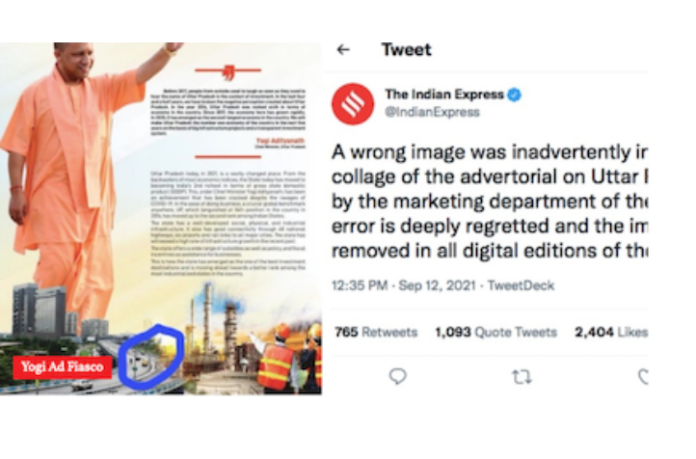Click the Yogi Adityanath signature name
Screen dimensions: 696x459
pyautogui.click(x=280, y=141)
